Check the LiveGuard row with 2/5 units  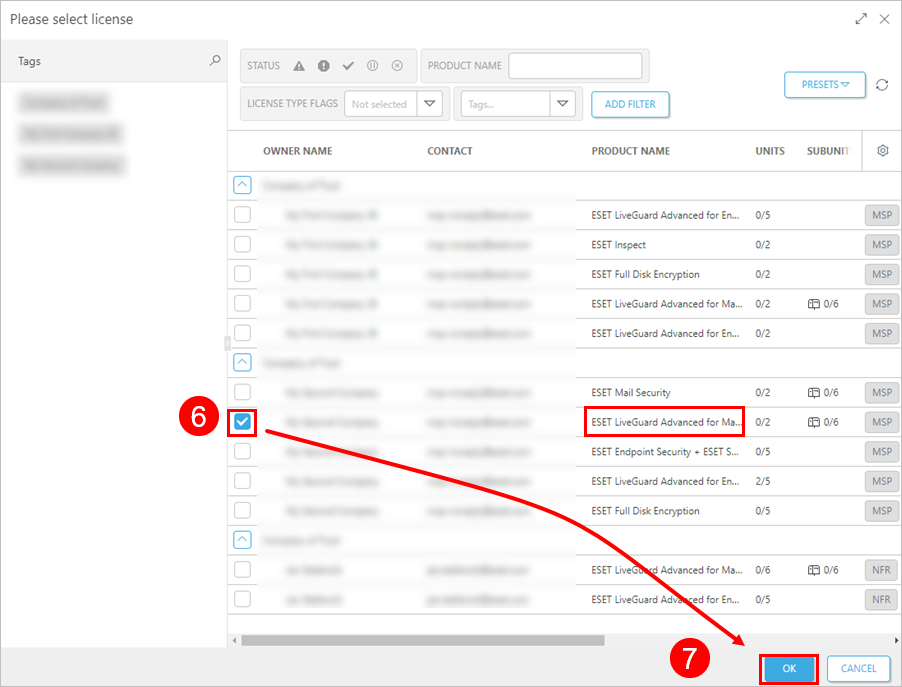point(242,481)
